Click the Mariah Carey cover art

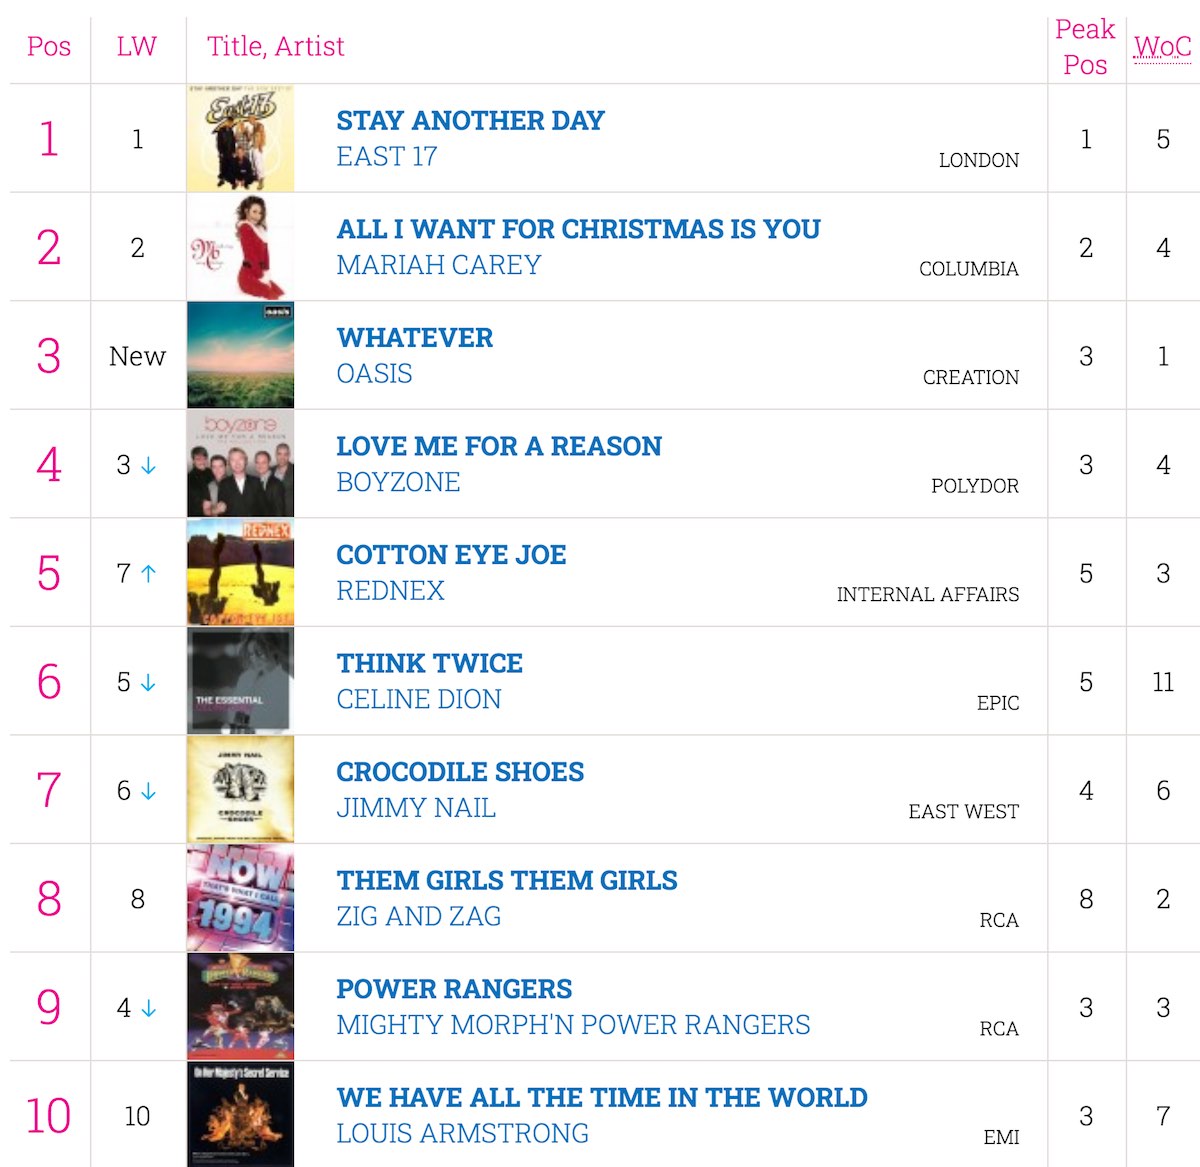click(240, 247)
